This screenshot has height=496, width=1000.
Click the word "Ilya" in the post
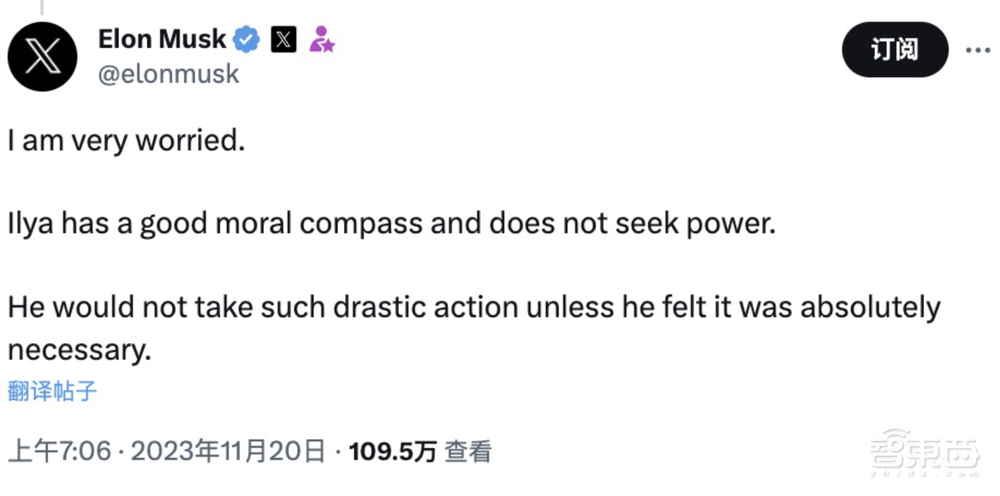31,224
